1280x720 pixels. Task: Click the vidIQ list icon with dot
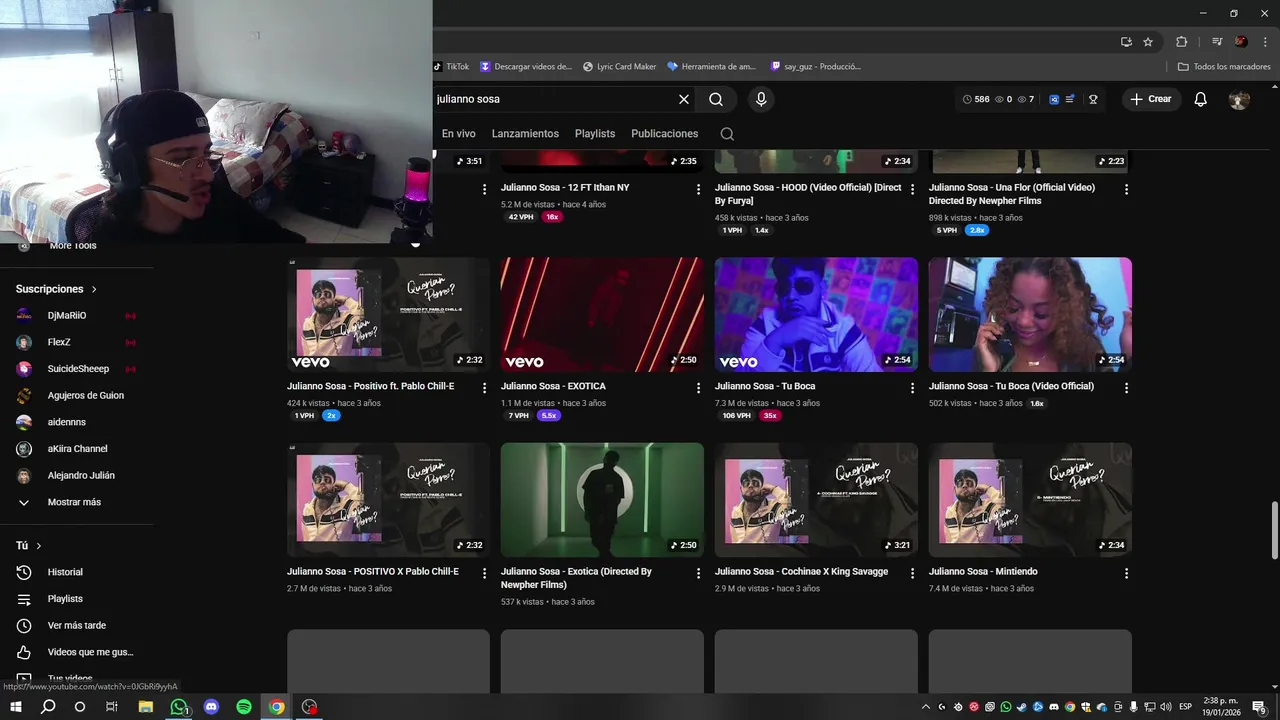1070,99
